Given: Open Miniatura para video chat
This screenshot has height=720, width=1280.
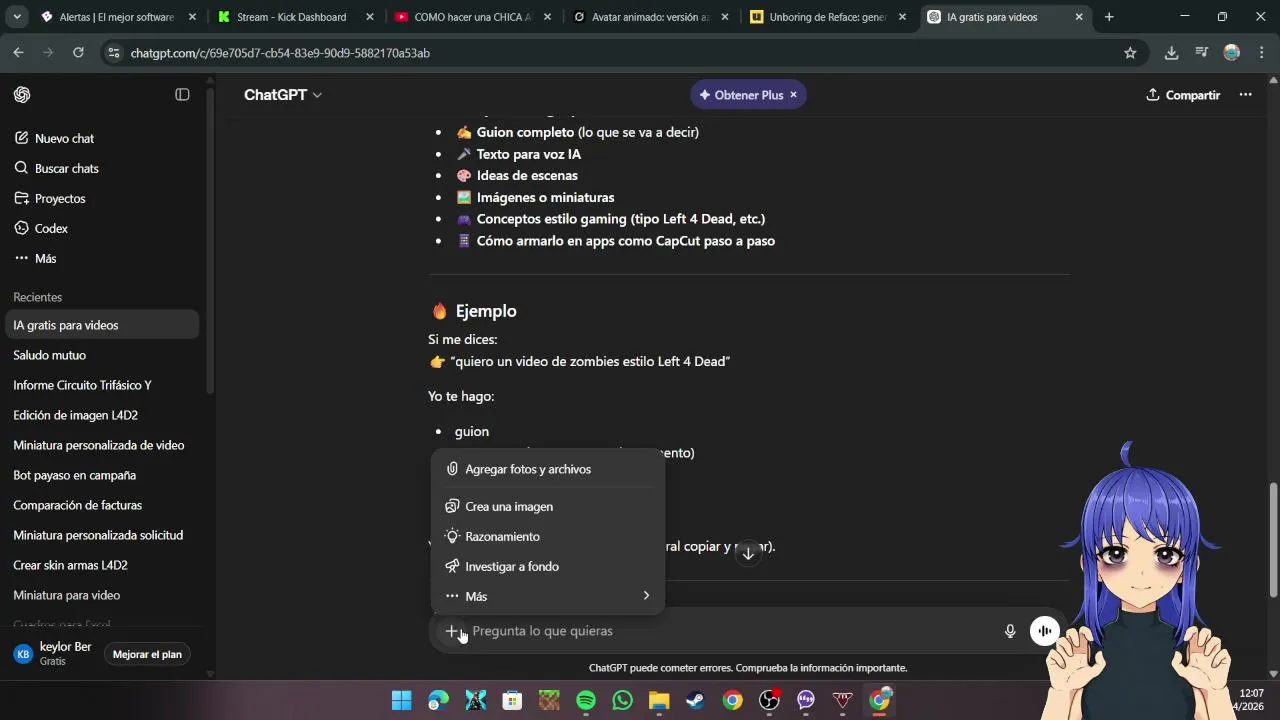Looking at the screenshot, I should tap(102, 595).
